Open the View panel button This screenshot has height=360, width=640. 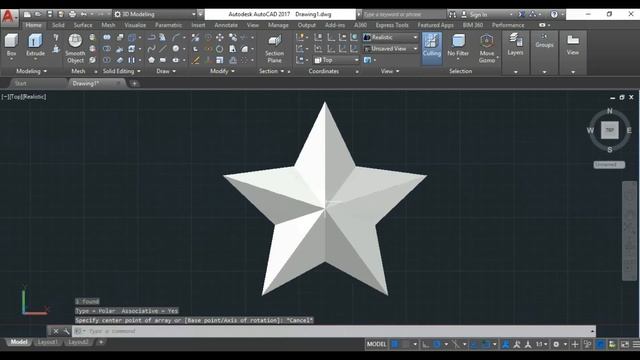(573, 45)
